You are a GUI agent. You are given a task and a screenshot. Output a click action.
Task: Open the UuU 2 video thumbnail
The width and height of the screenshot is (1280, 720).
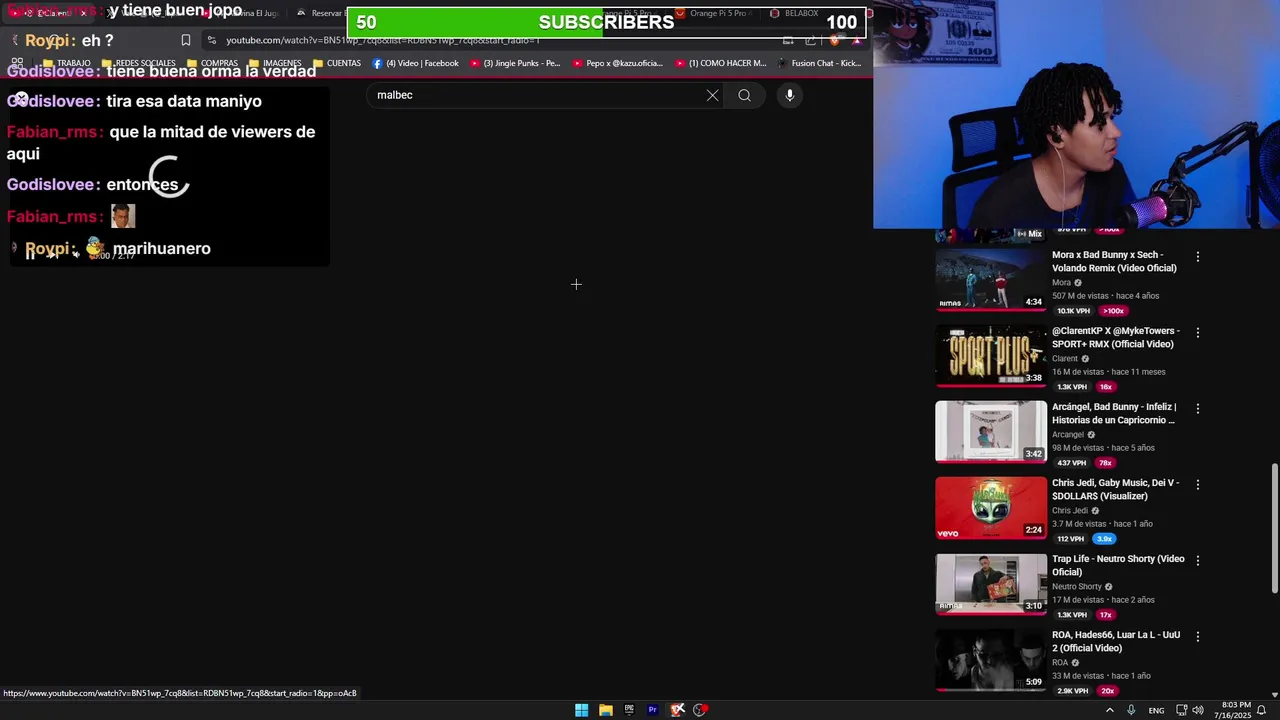tap(991, 659)
